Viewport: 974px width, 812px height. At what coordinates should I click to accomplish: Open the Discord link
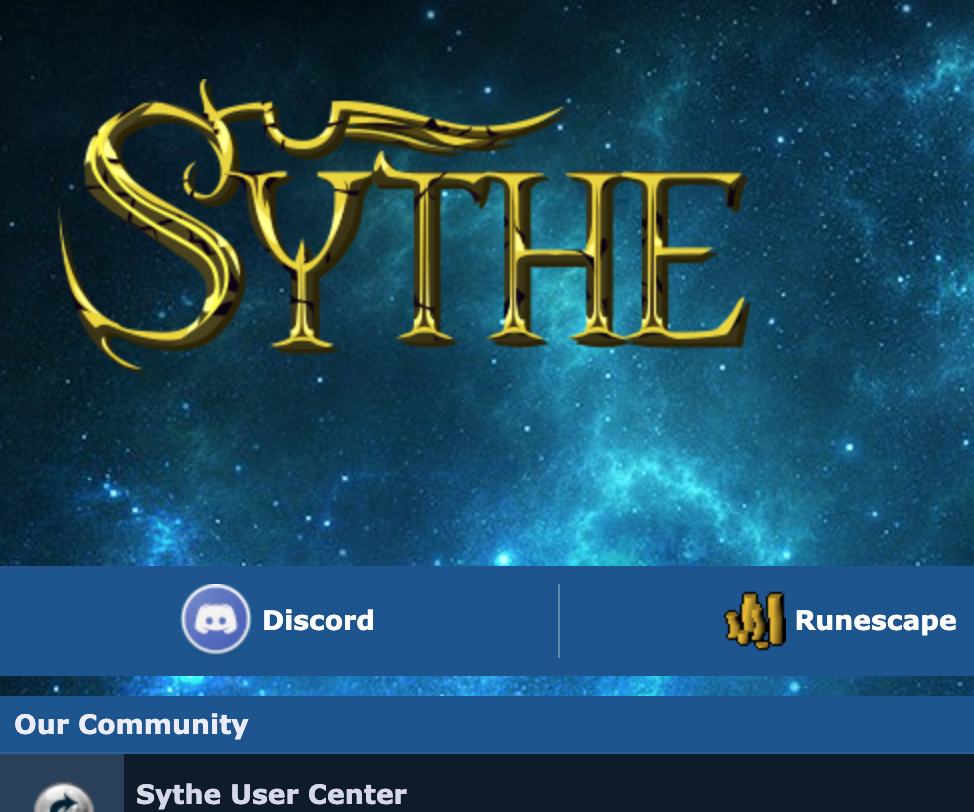coord(318,620)
